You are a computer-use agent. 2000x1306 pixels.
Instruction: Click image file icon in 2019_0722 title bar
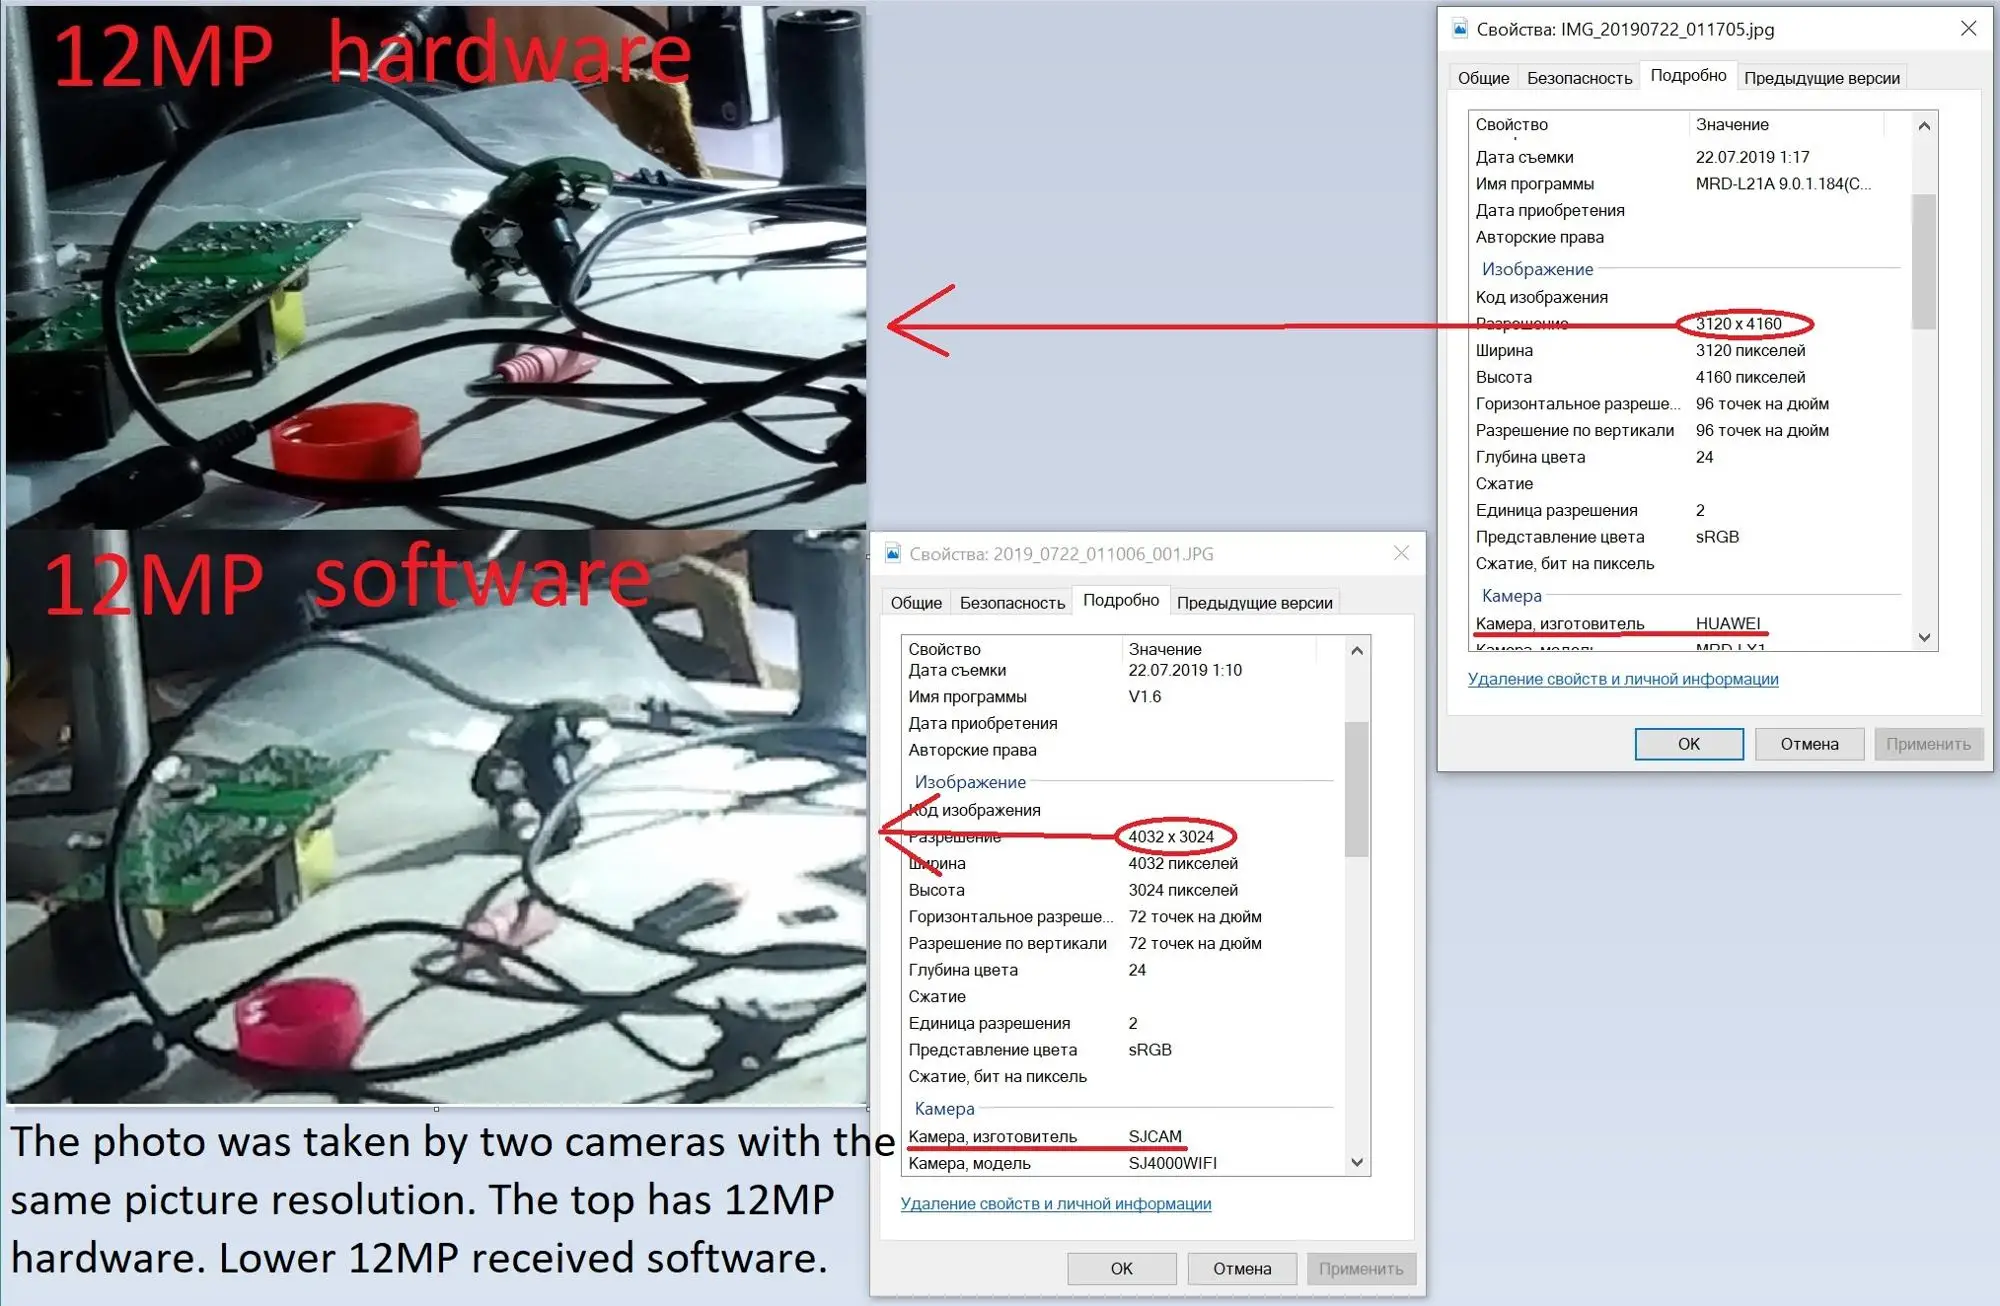tap(893, 553)
